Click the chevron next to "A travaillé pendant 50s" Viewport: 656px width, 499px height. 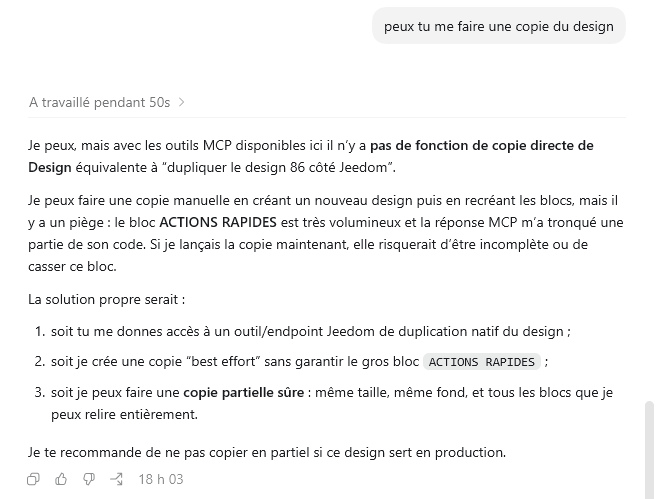181,102
